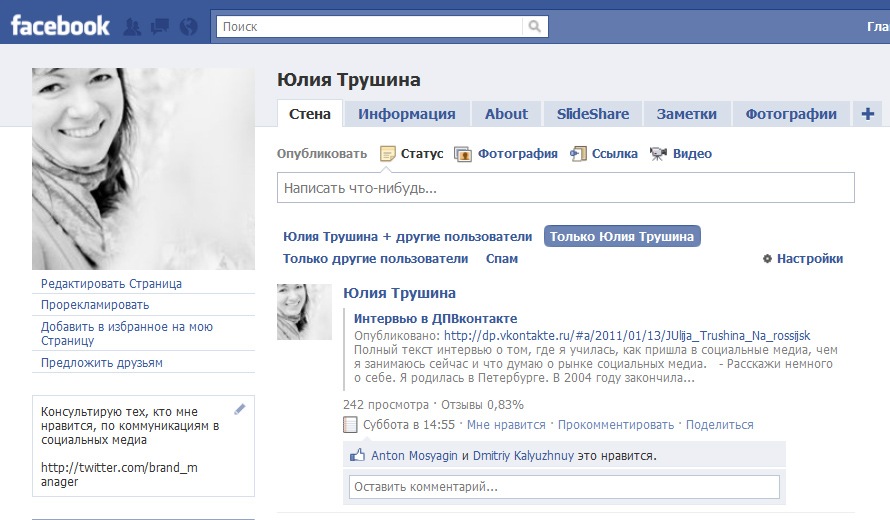Viewport: 890px width, 520px height.
Task: Open the Интервью в ДПВконтакте note
Action: (435, 318)
